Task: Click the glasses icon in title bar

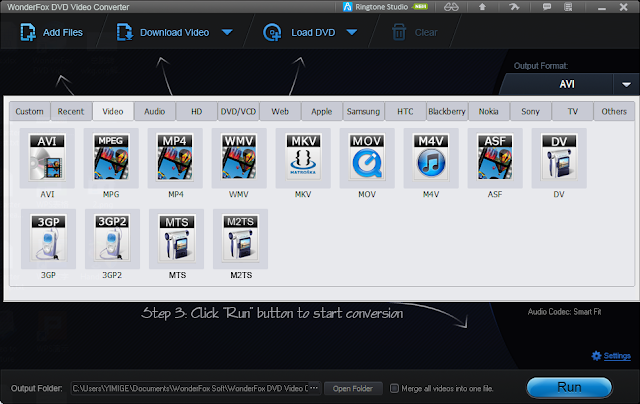Action: [x=451, y=7]
